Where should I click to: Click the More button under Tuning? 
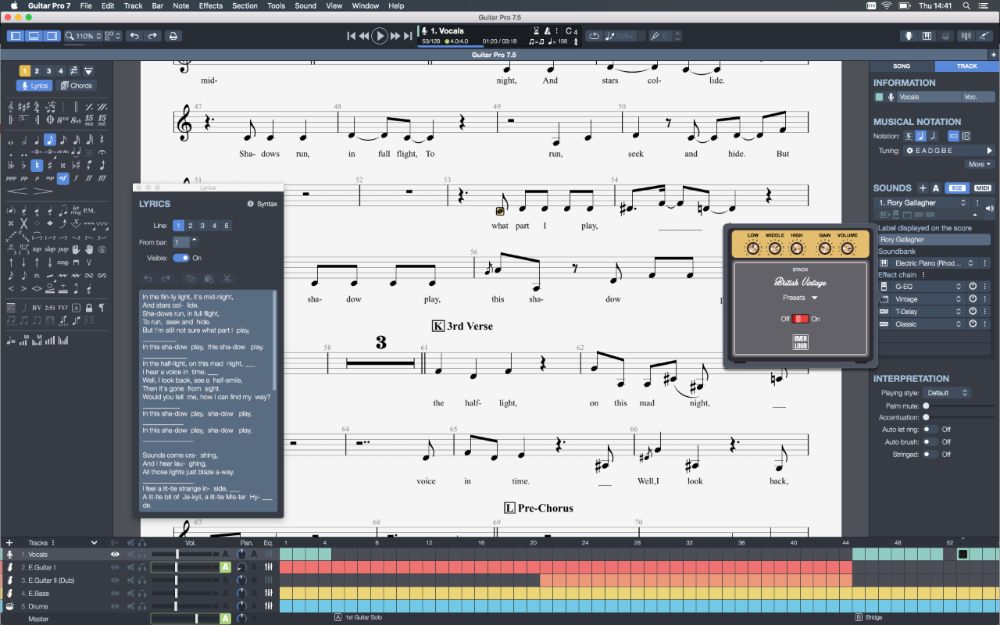click(x=979, y=164)
